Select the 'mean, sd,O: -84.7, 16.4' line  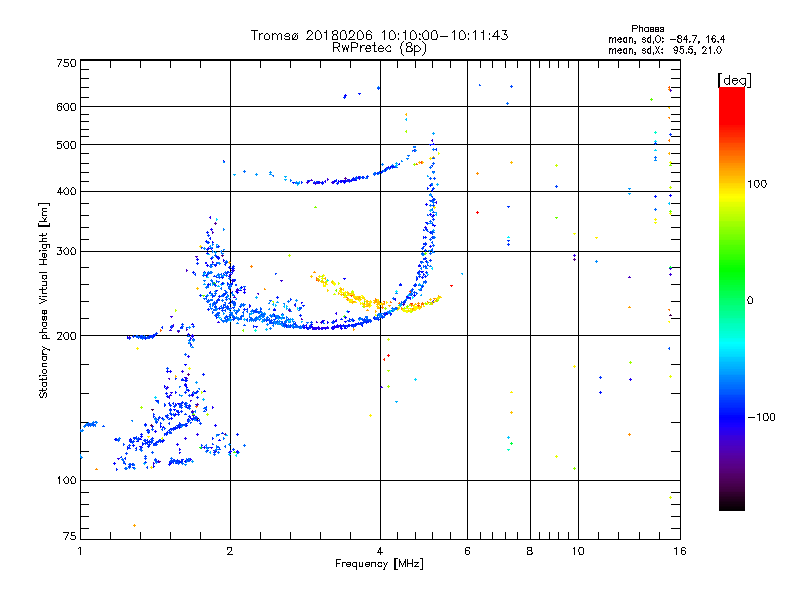(666, 39)
